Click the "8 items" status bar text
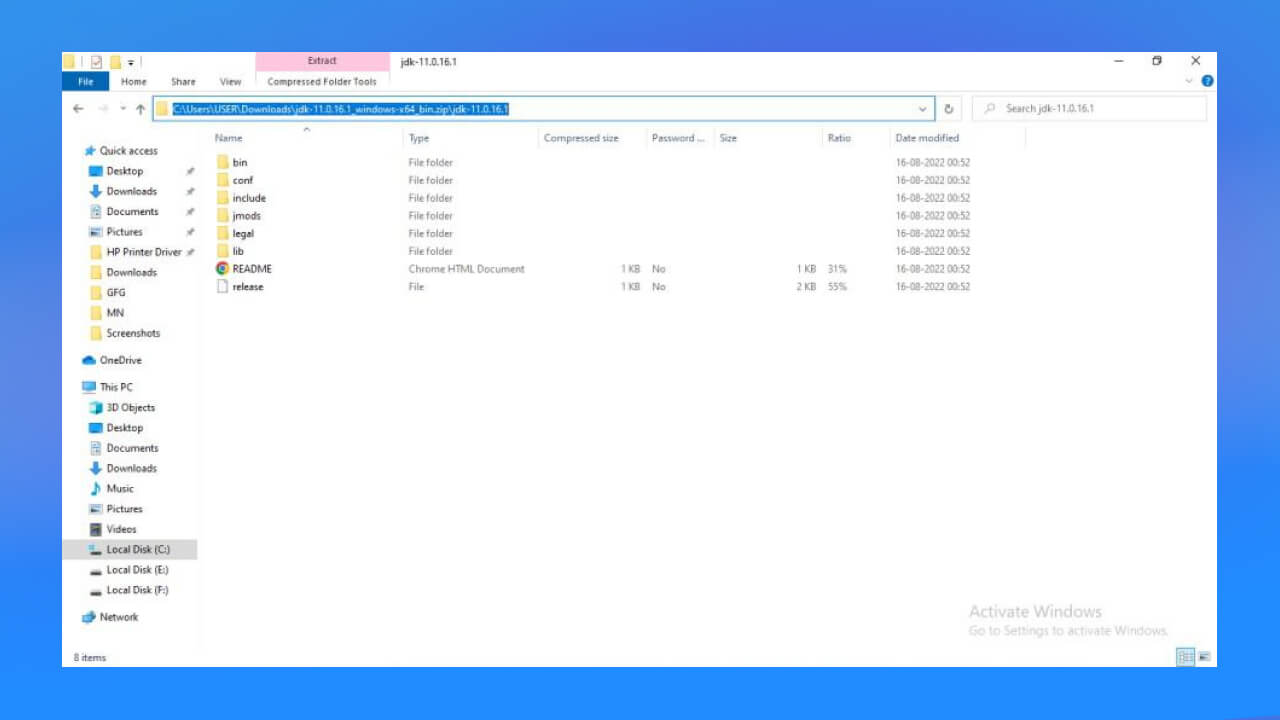The width and height of the screenshot is (1280, 720). [90, 658]
